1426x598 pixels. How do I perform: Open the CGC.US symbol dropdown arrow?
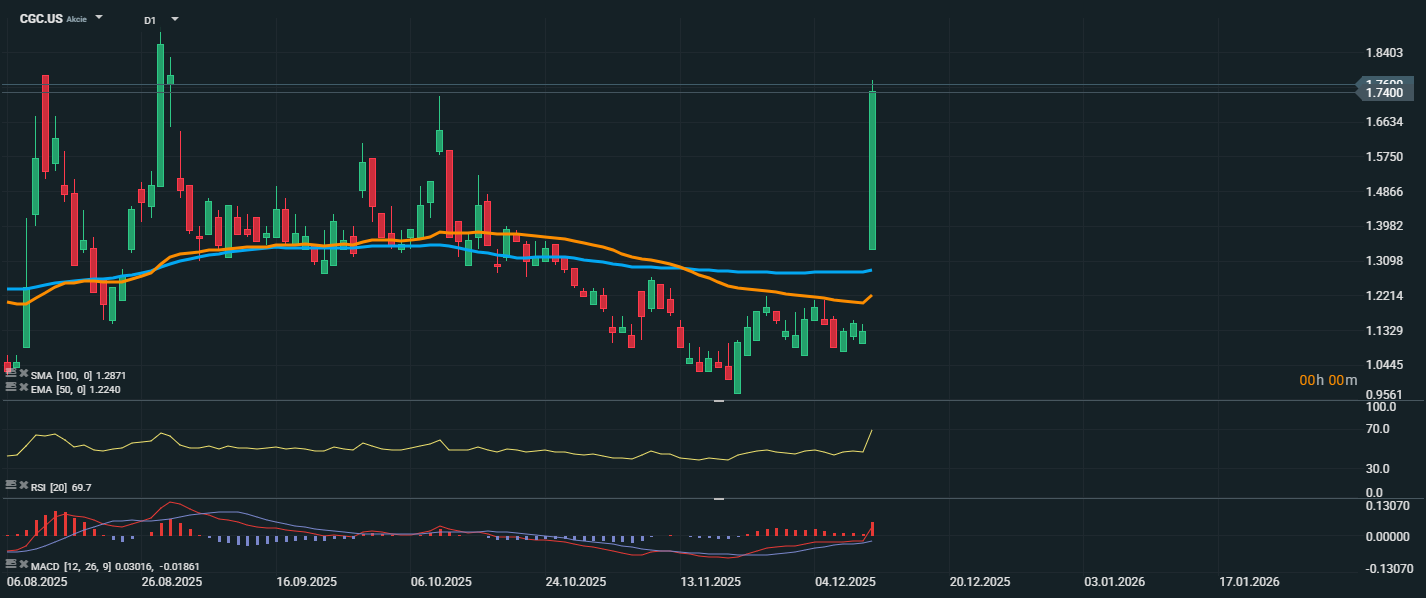99,18
